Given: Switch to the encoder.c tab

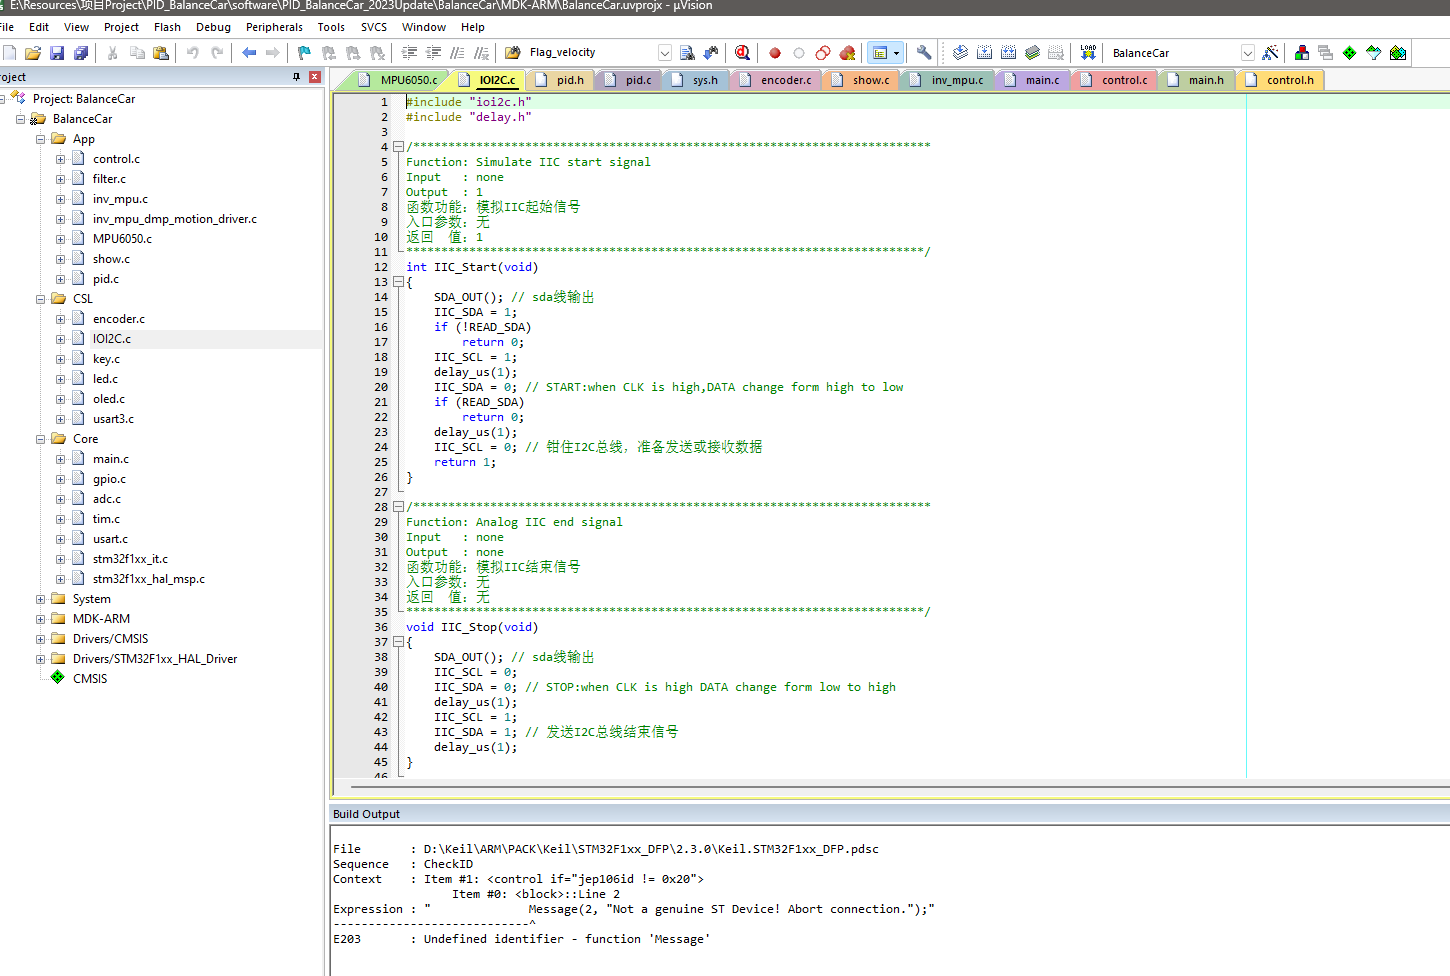Looking at the screenshot, I should 776,80.
